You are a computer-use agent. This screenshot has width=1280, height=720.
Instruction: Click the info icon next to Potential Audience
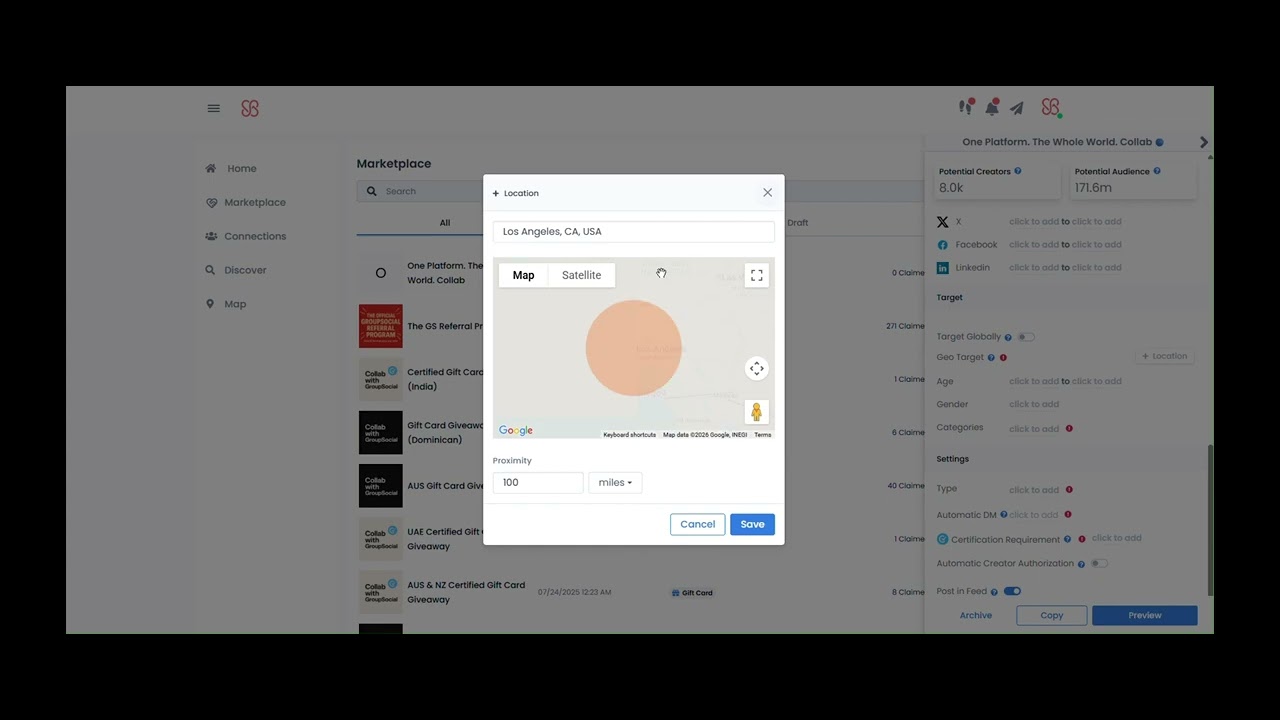coord(1157,171)
